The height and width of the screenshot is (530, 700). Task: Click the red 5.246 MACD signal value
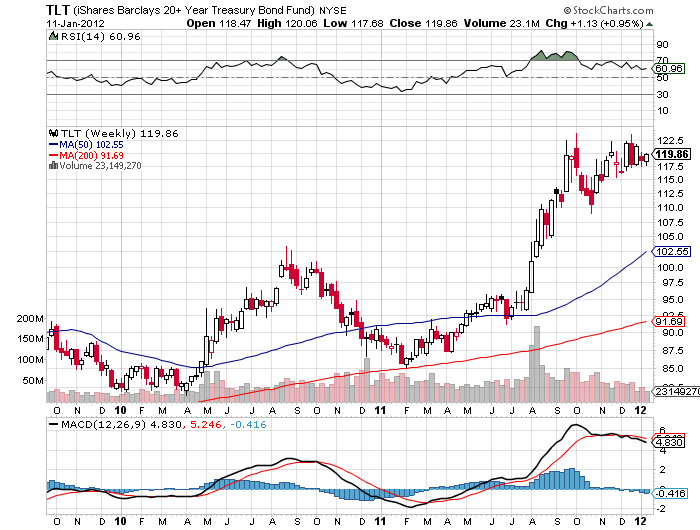[x=206, y=424]
